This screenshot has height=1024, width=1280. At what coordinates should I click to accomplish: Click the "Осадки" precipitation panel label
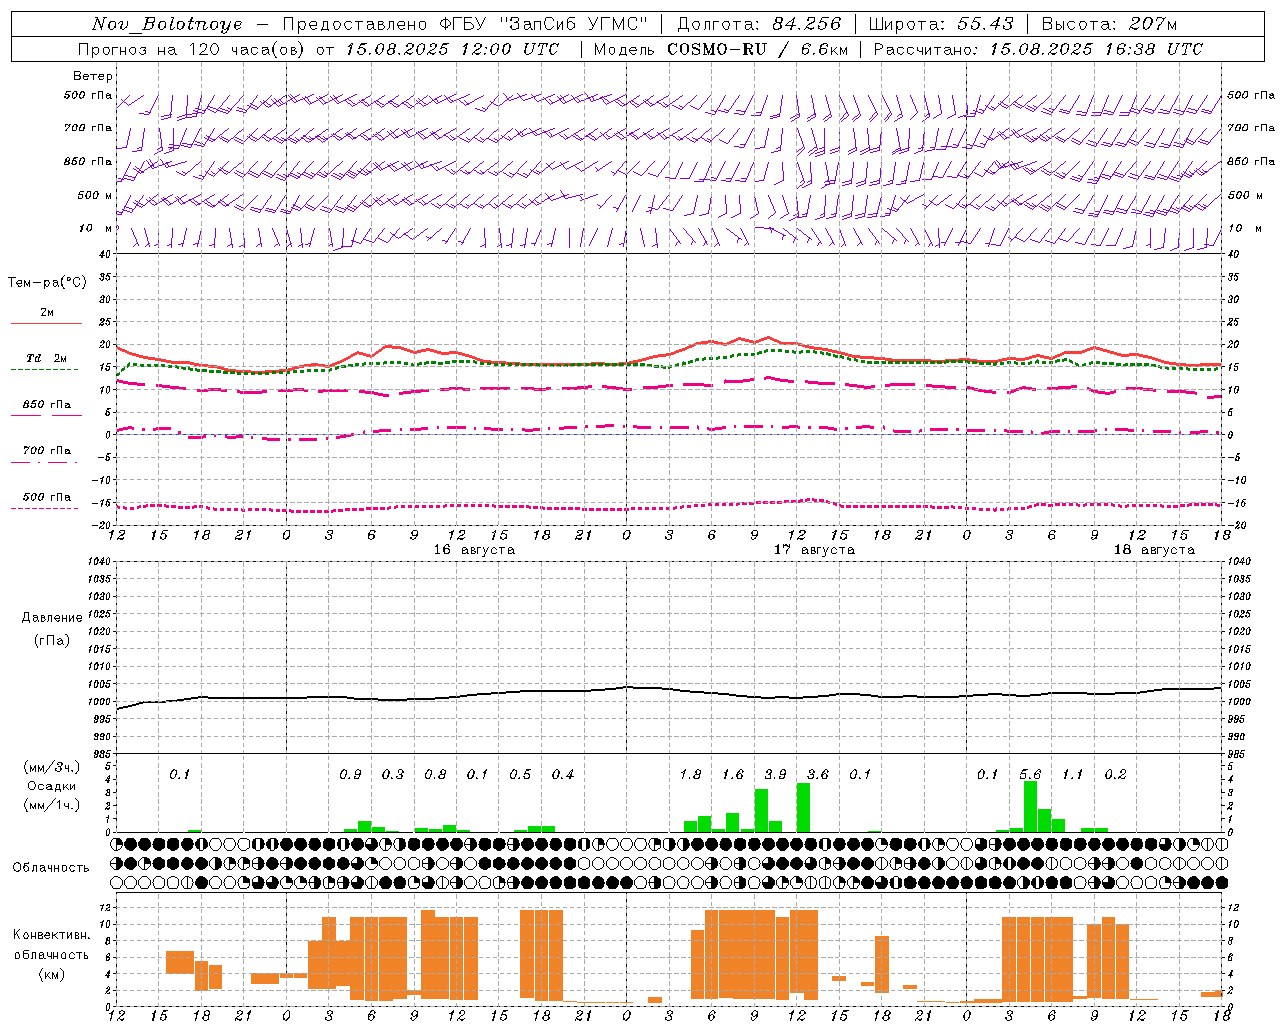tap(51, 786)
